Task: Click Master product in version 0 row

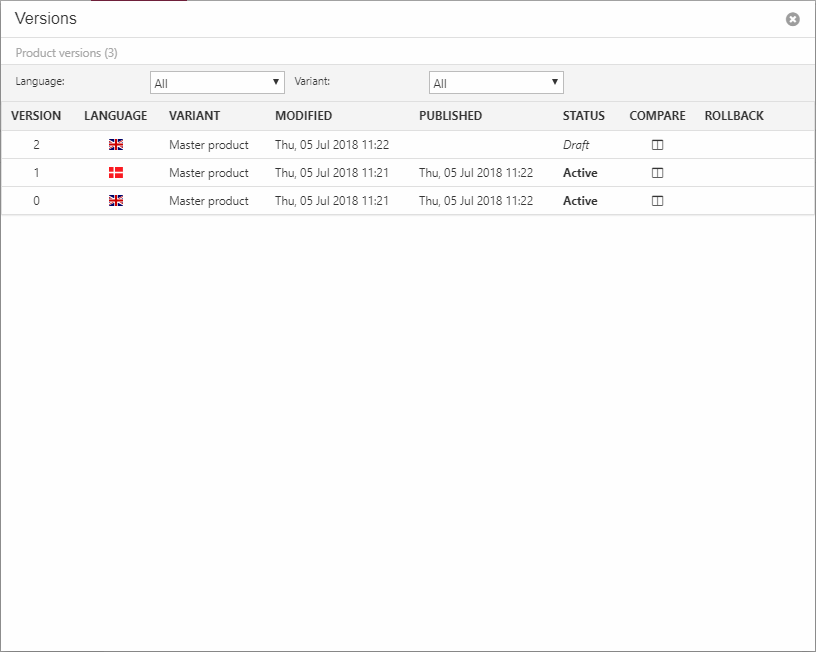Action: (208, 201)
